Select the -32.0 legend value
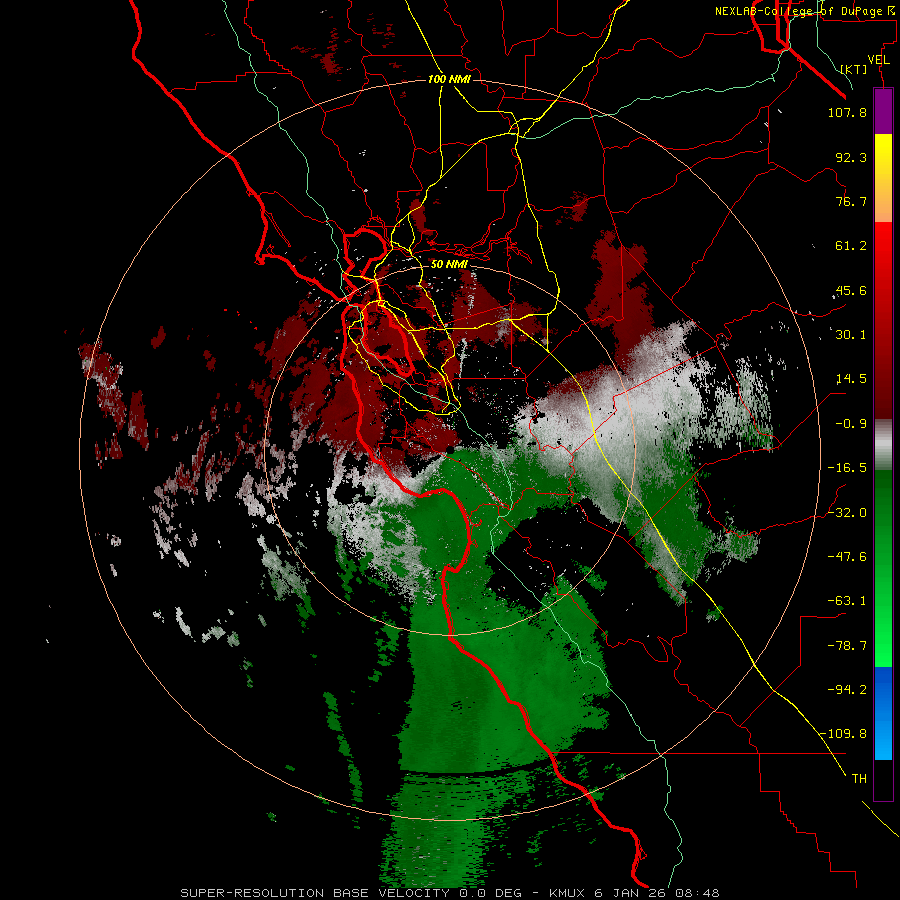Viewport: 900px width, 900px height. tap(847, 513)
